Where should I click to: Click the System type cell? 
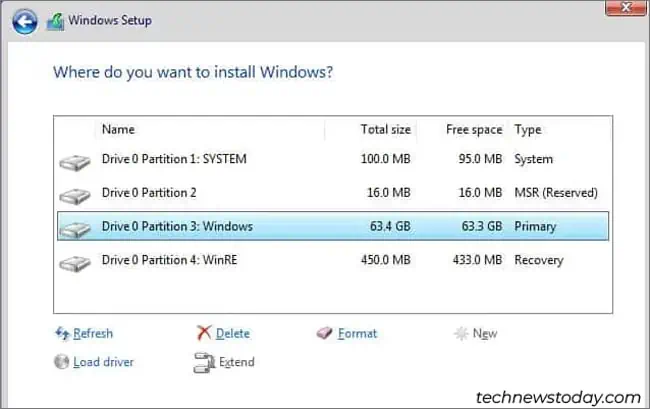coord(534,160)
